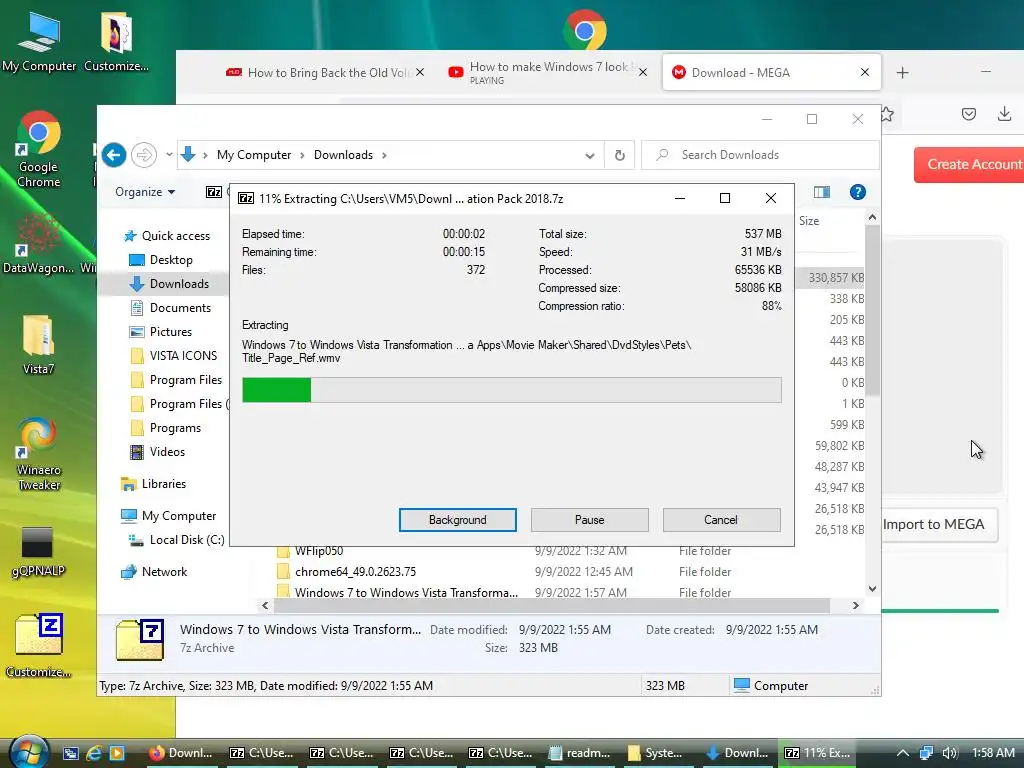Expand the address bar history dropdown
1024x768 pixels.
pyautogui.click(x=590, y=155)
